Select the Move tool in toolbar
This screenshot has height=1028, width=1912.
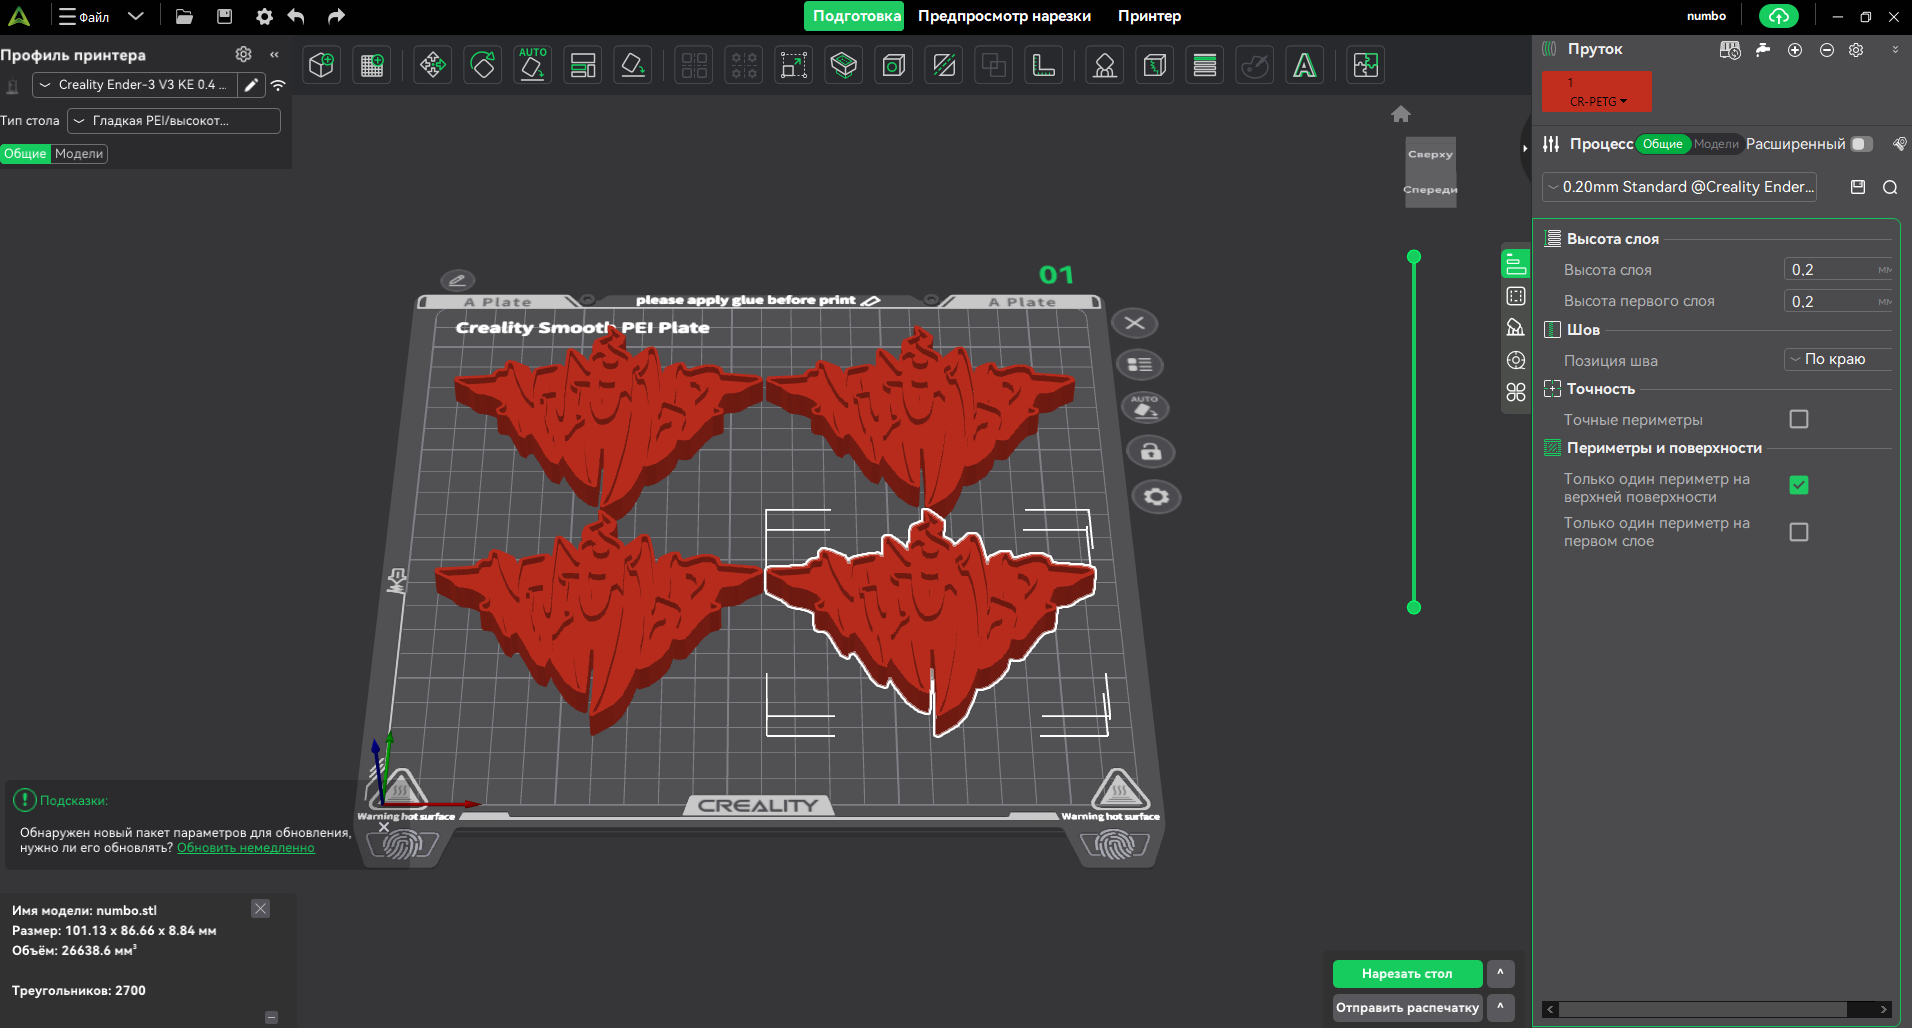pos(432,66)
